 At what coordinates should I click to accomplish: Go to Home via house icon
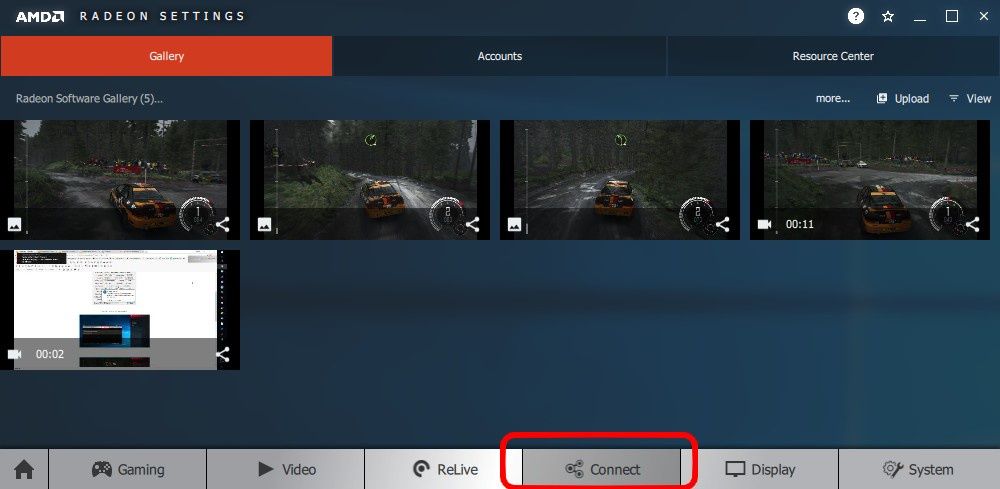[x=24, y=469]
